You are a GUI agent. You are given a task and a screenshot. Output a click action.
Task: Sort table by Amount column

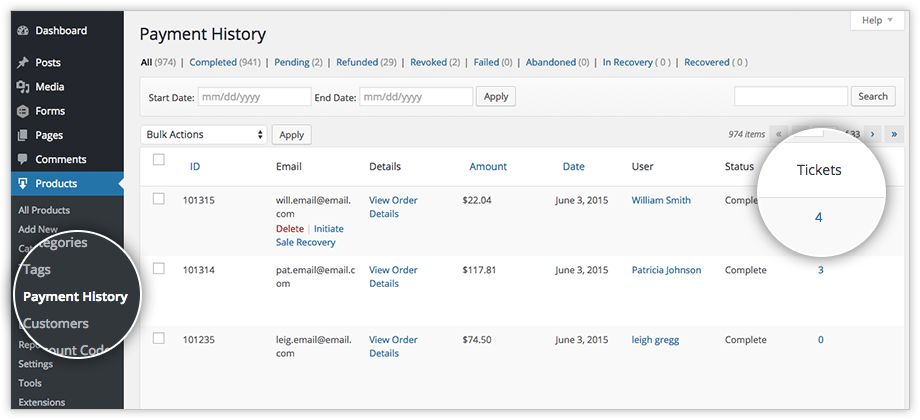point(488,167)
